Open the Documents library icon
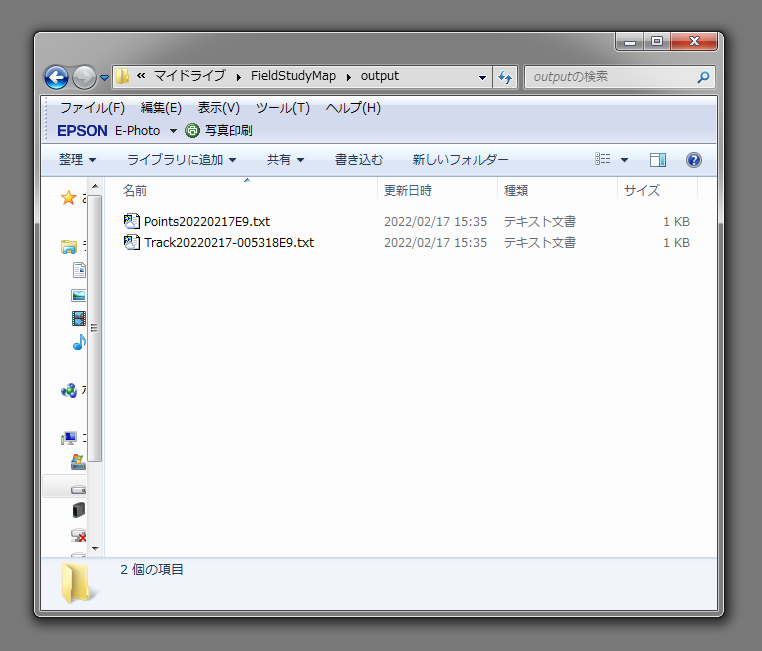 [79, 270]
